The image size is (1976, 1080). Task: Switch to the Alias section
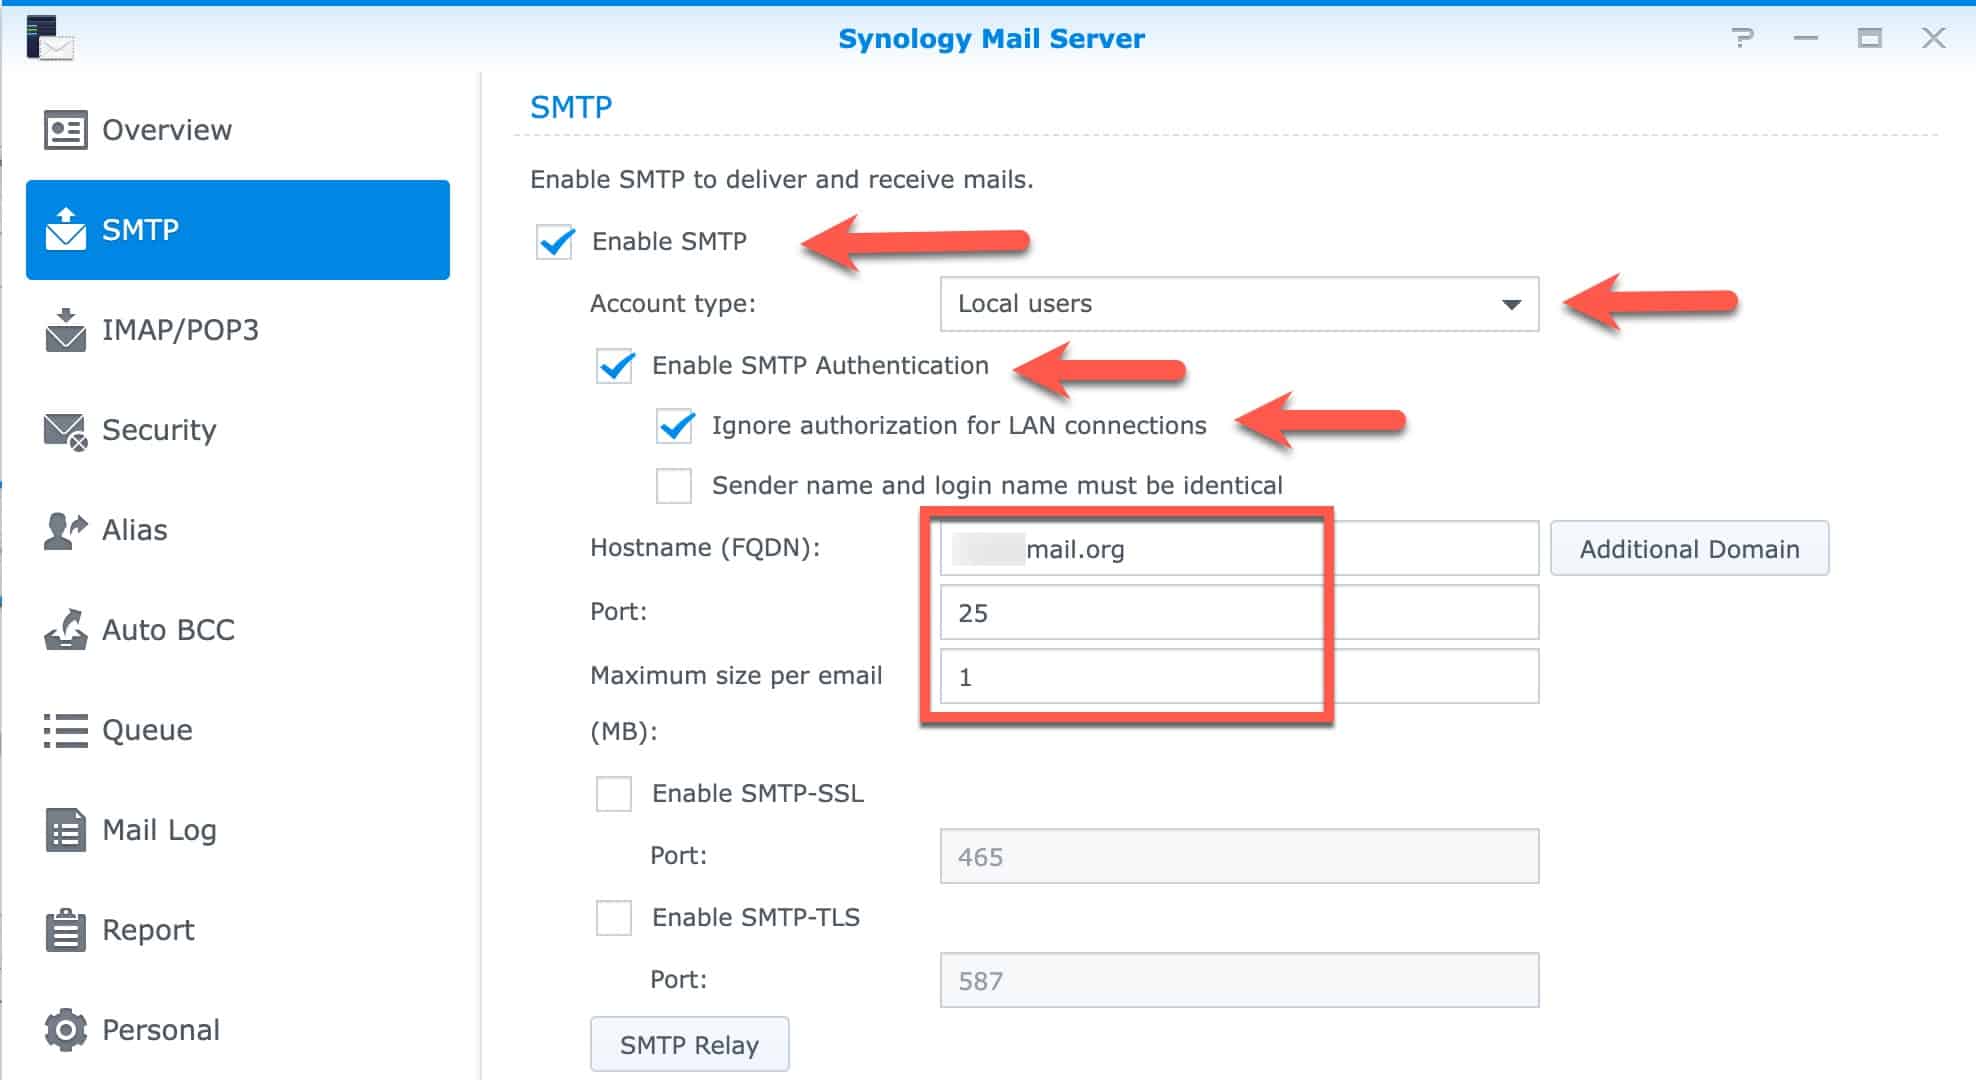point(238,530)
